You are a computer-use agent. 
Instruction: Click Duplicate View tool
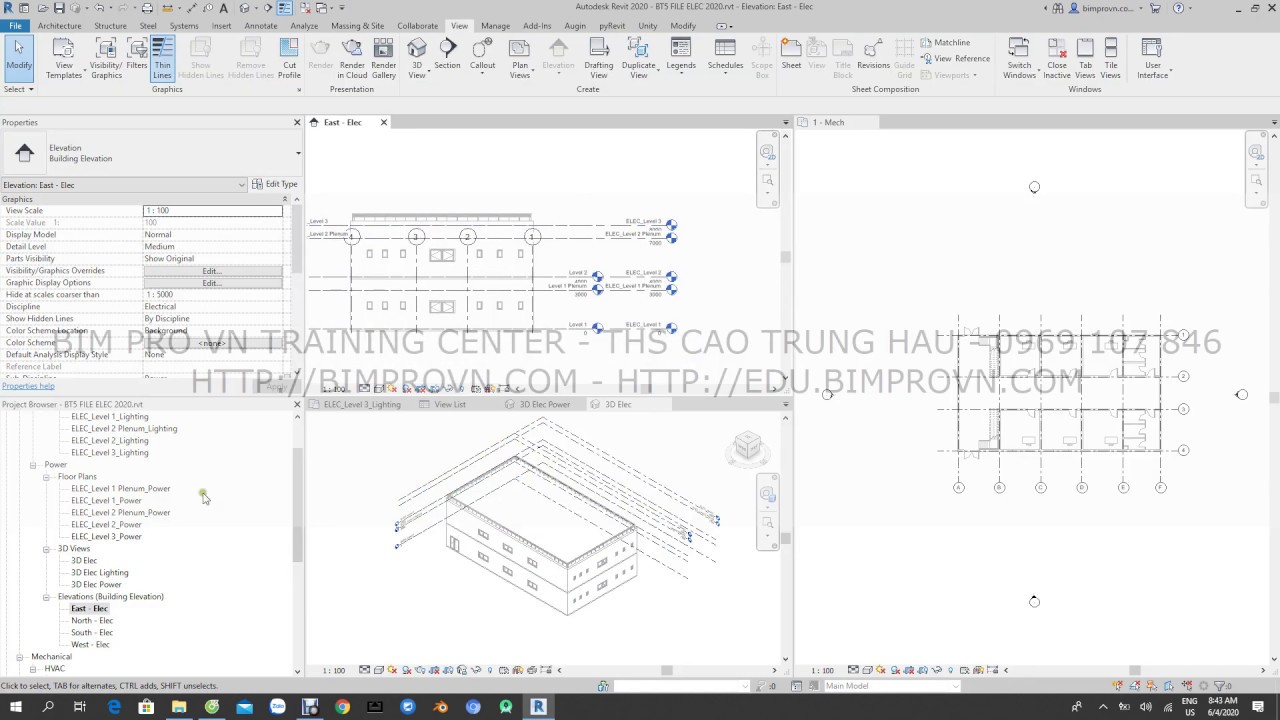pos(638,58)
